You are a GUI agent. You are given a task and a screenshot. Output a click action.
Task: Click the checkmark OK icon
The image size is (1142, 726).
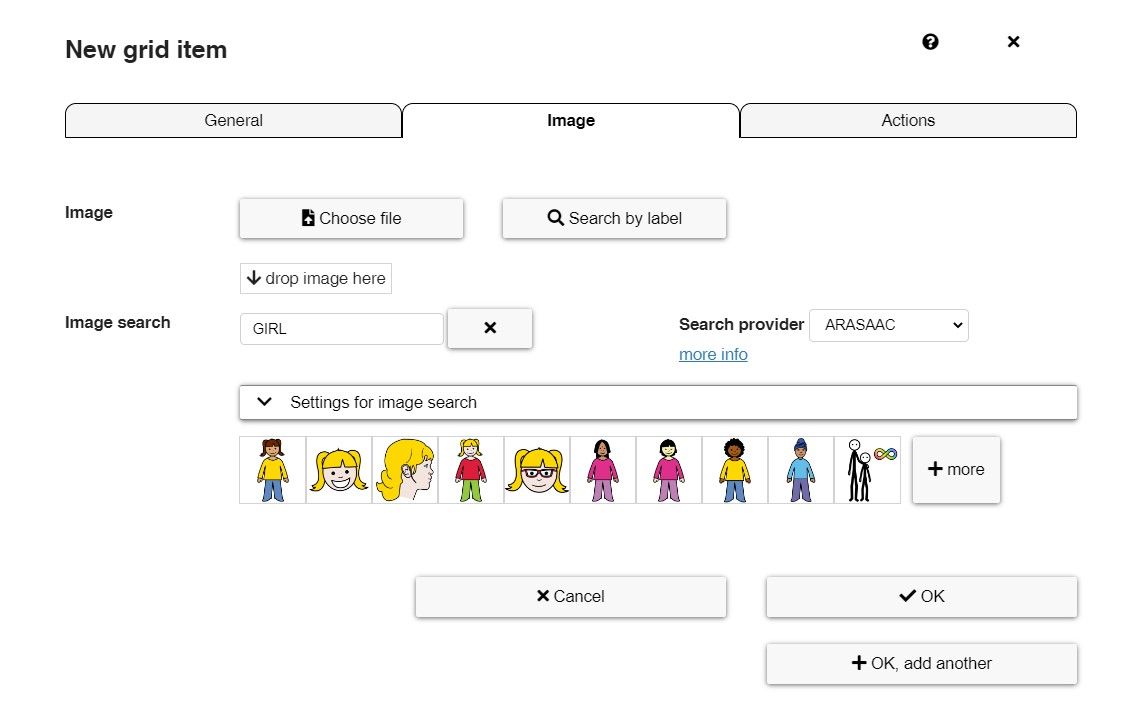pos(908,596)
